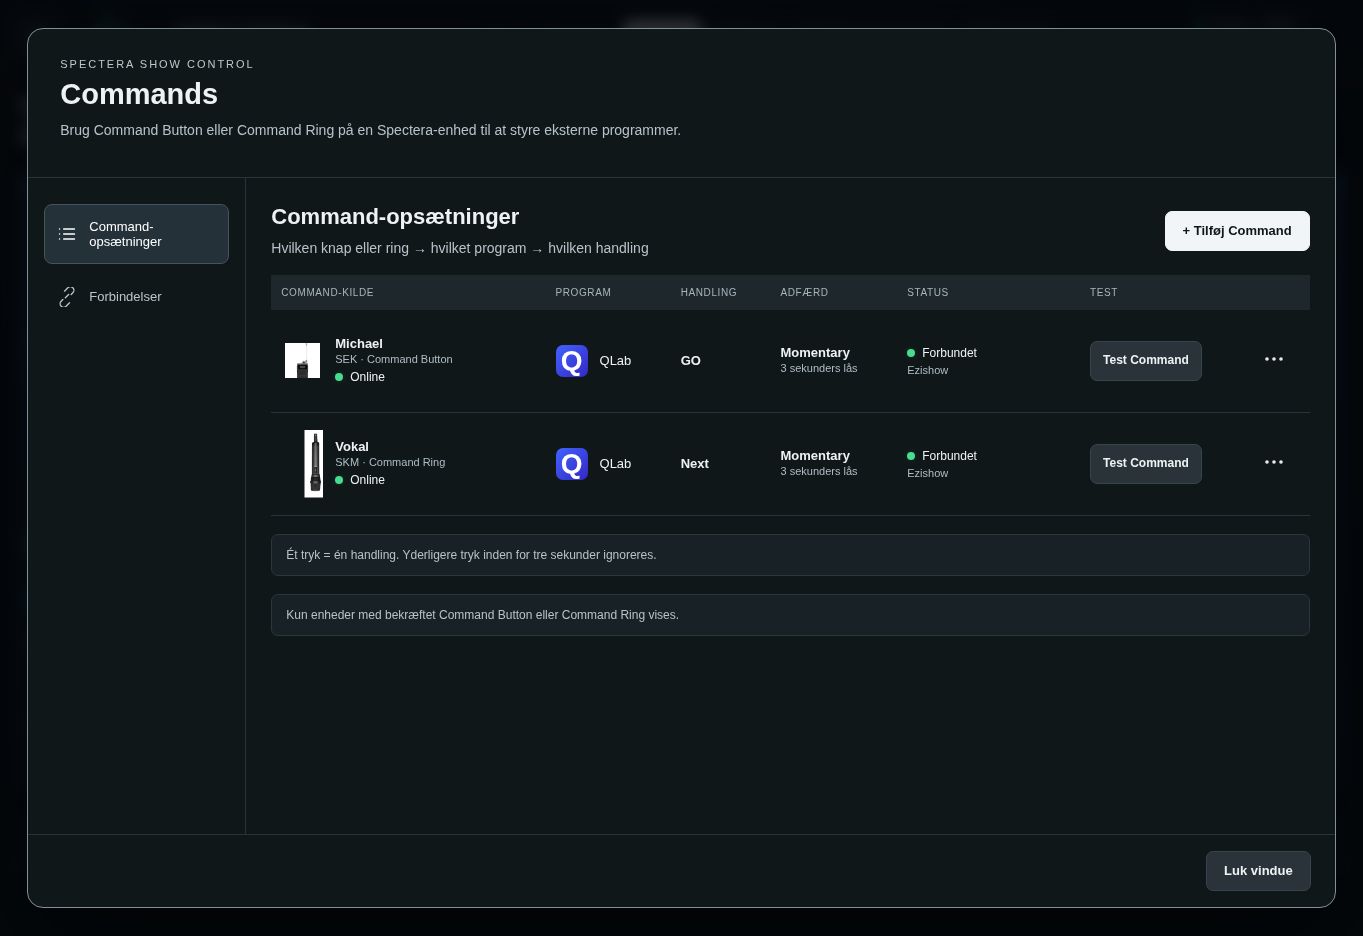Open the three-dot menu for Vokal
Image resolution: width=1363 pixels, height=936 pixels.
coord(1274,462)
